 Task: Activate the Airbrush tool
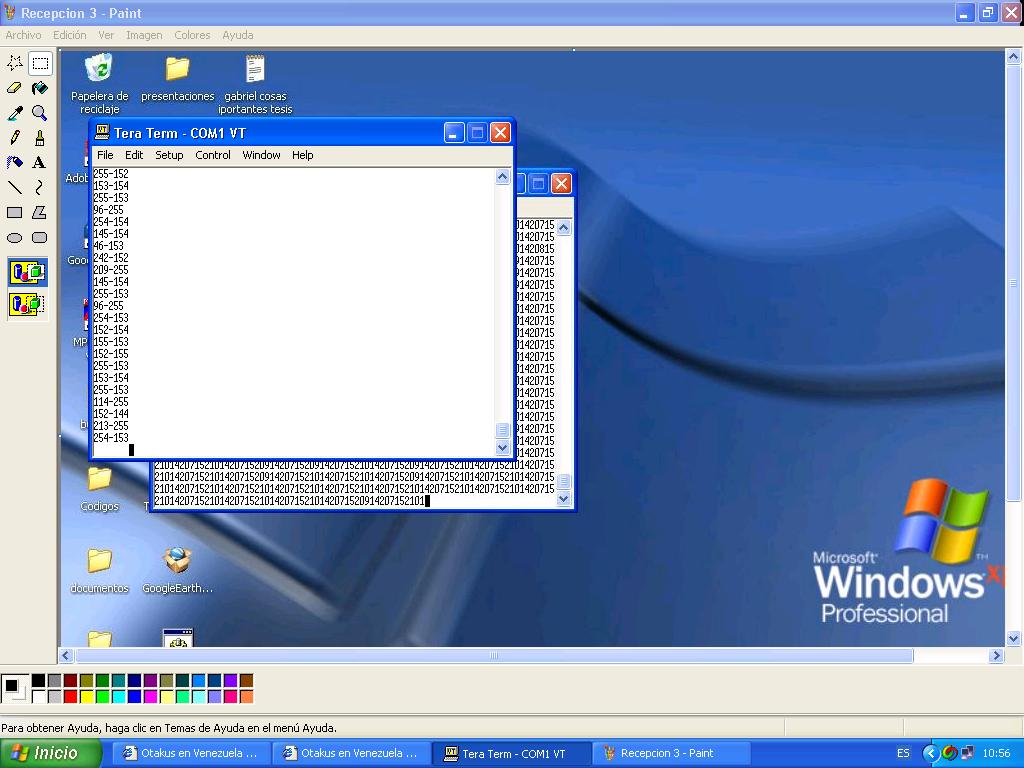point(15,162)
